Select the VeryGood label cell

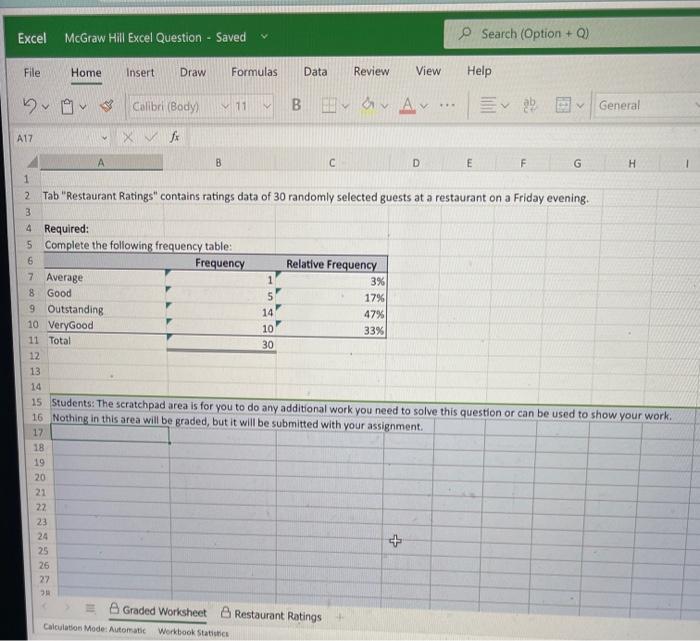click(x=106, y=325)
